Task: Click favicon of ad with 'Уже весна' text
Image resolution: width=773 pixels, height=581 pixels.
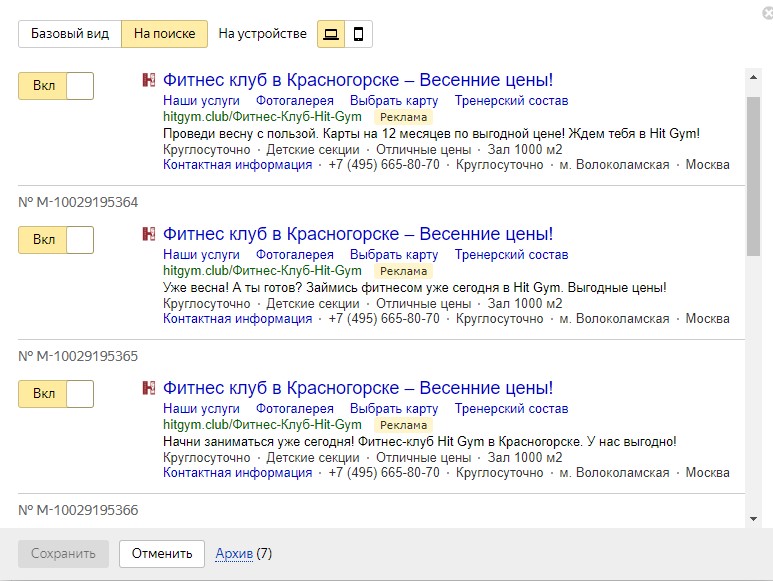Action: 148,234
